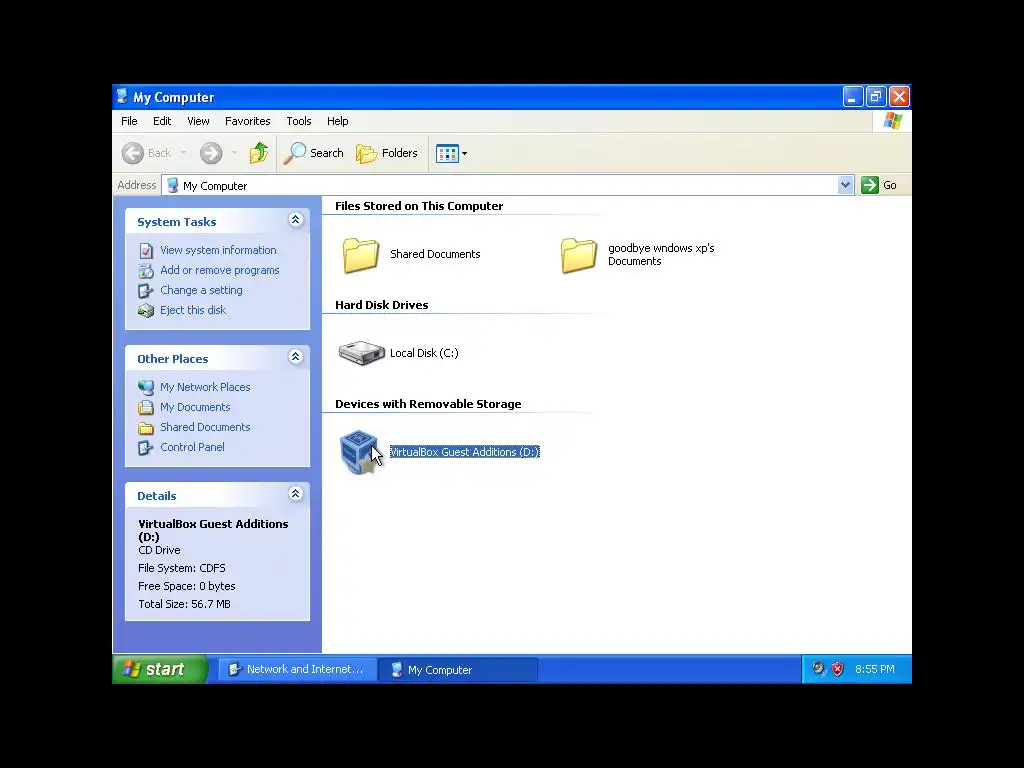This screenshot has width=1024, height=768.
Task: Open Back history dropdown arrow
Action: [x=184, y=153]
